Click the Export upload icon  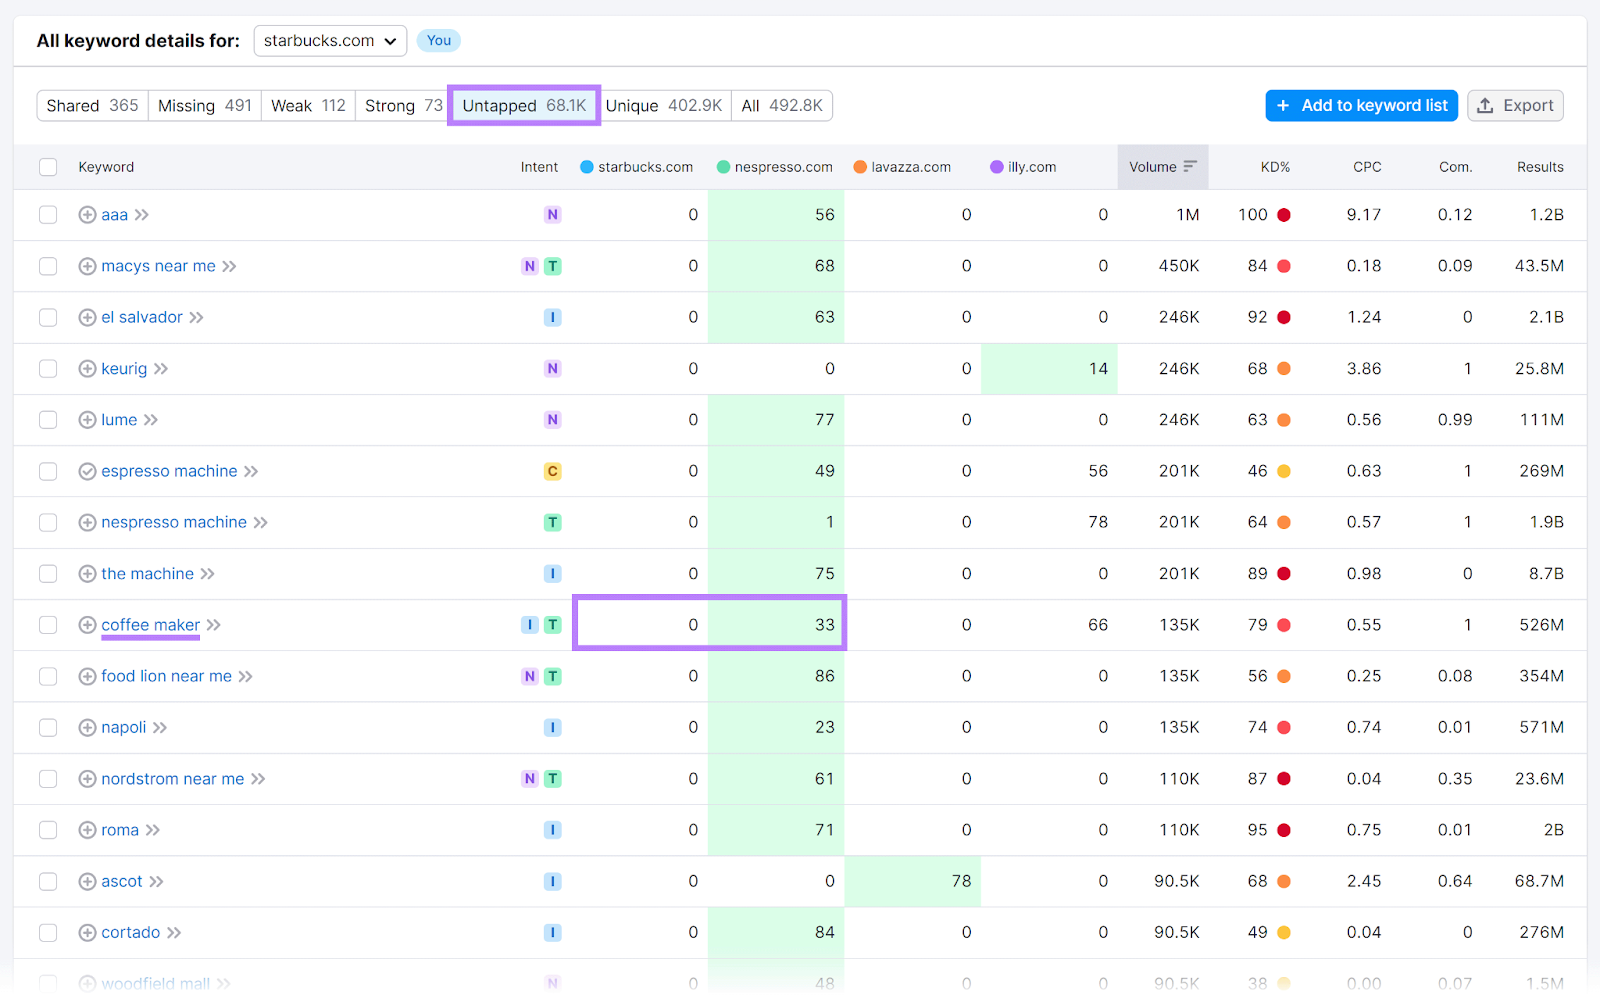click(x=1486, y=105)
